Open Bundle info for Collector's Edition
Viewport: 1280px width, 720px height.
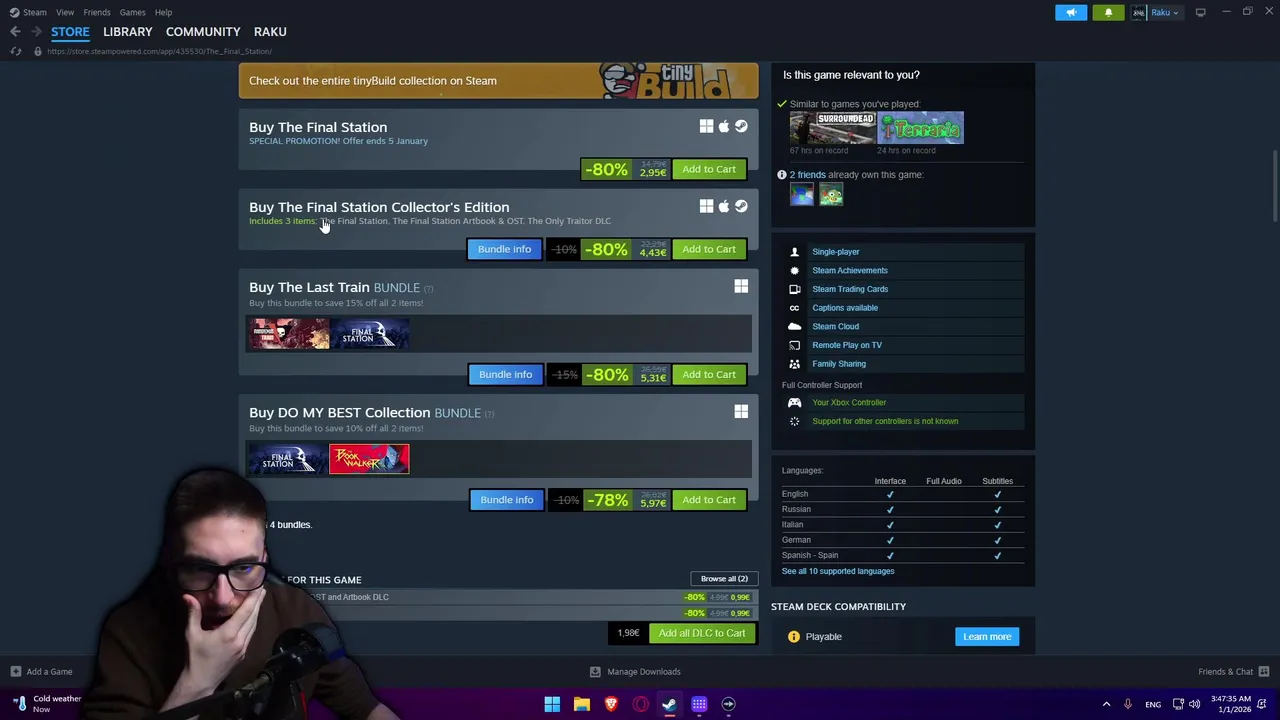(505, 249)
